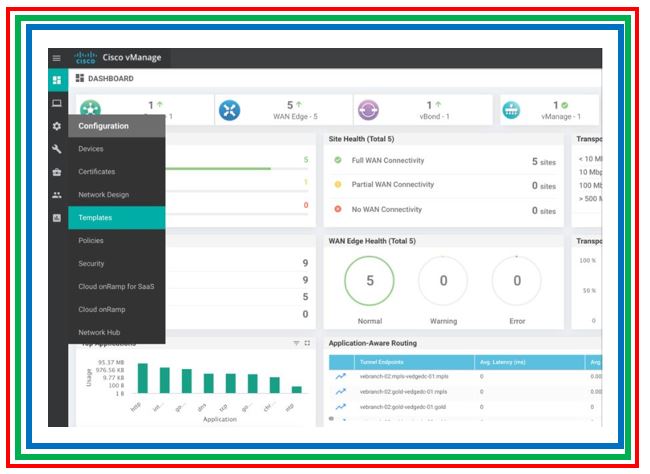Open chart for vebranch-02:mpls-vedgedc-01:mpls tunnel
The width and height of the screenshot is (650, 474).
[340, 377]
